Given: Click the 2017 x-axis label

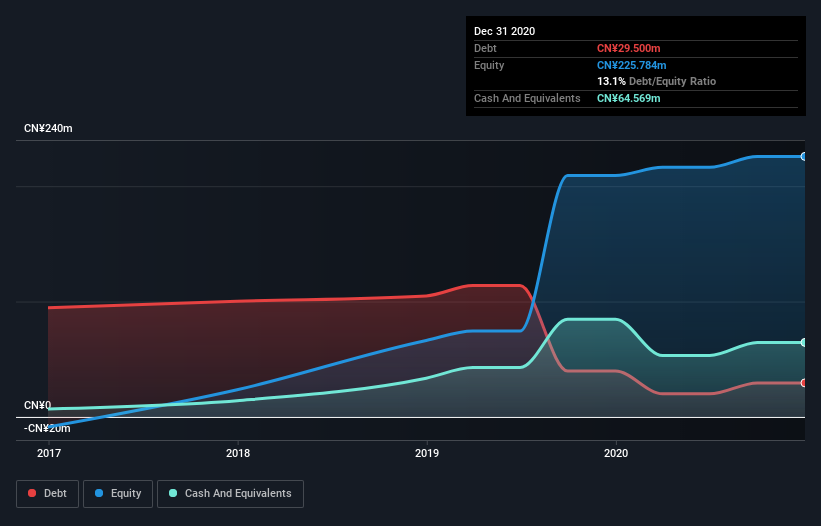Looking at the screenshot, I should coord(49,453).
